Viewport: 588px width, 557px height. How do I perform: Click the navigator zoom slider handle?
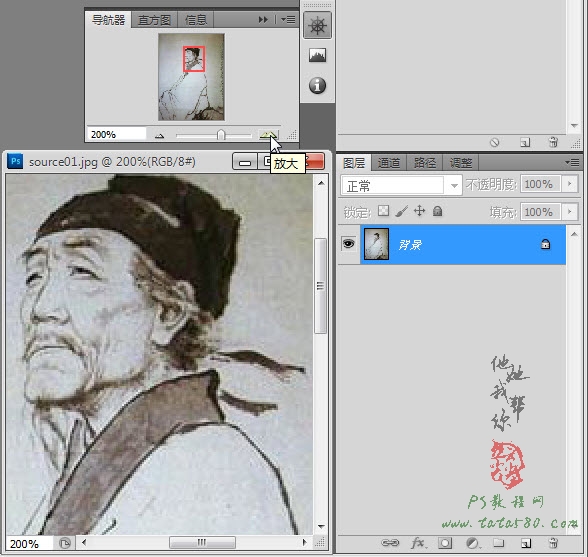221,135
